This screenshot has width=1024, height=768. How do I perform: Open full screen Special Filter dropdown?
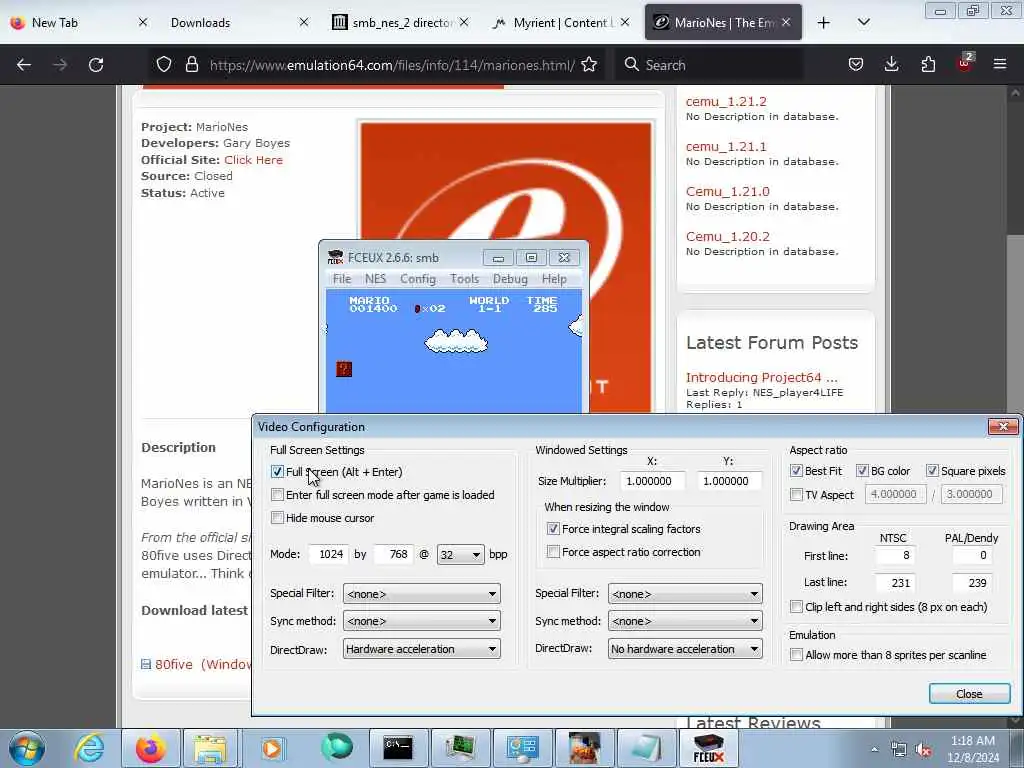coord(421,594)
